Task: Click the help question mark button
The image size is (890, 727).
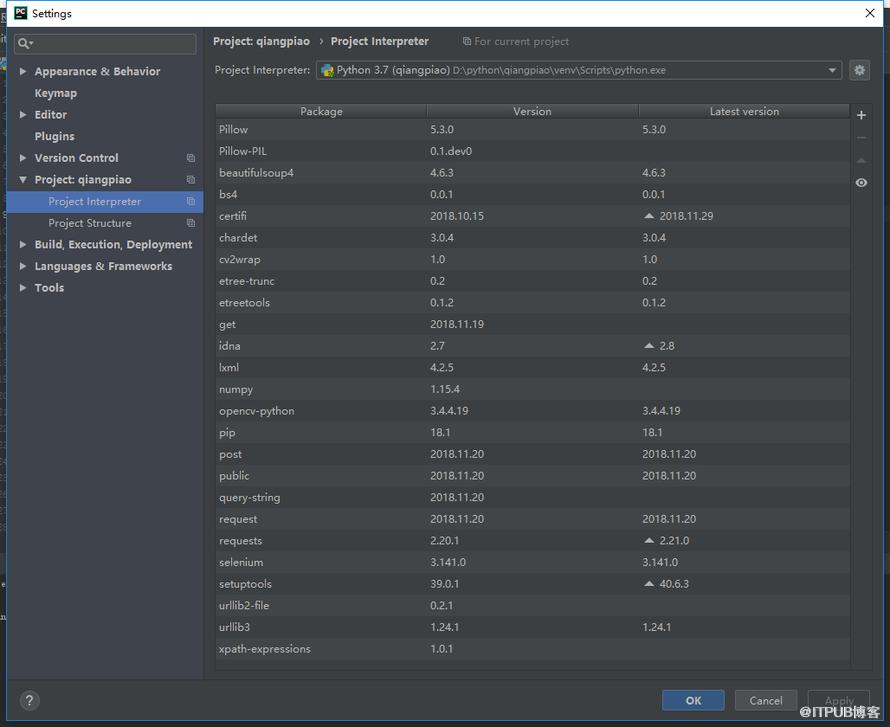Action: [30, 700]
